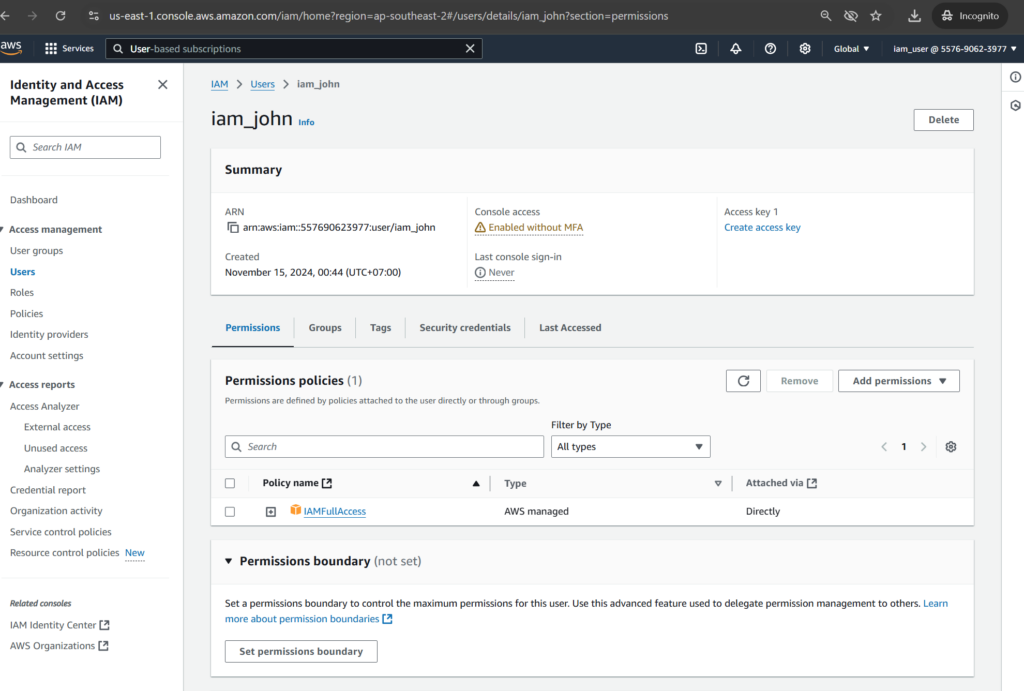Expand the IAMFullAccess policy row
Viewport: 1024px width, 691px height.
(x=270, y=512)
